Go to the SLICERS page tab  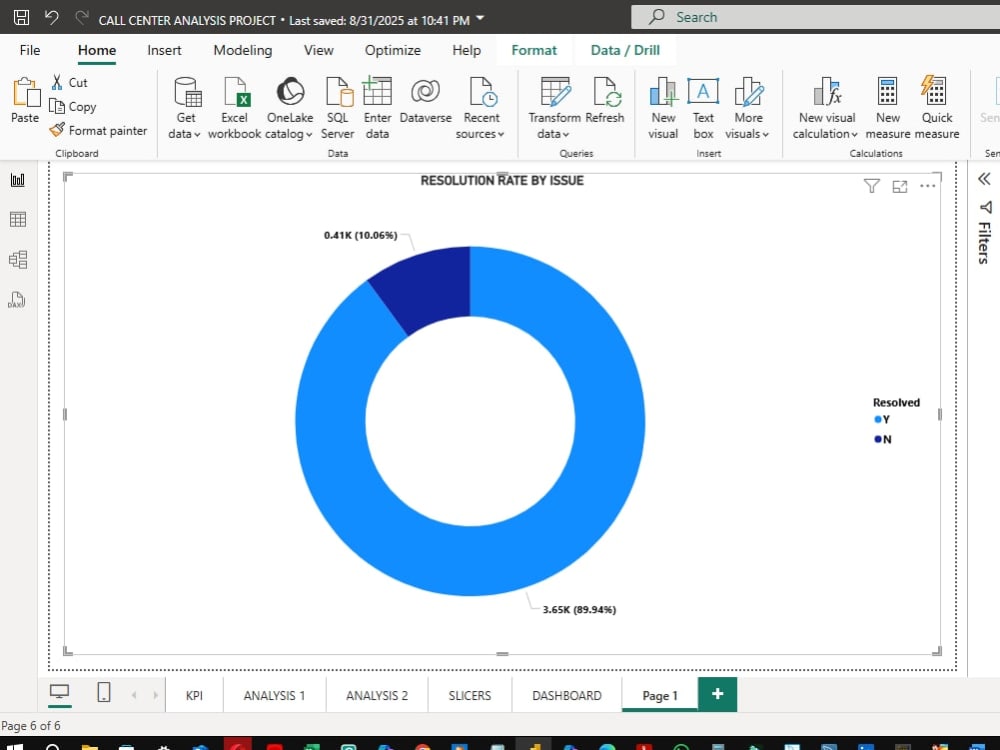click(x=469, y=695)
